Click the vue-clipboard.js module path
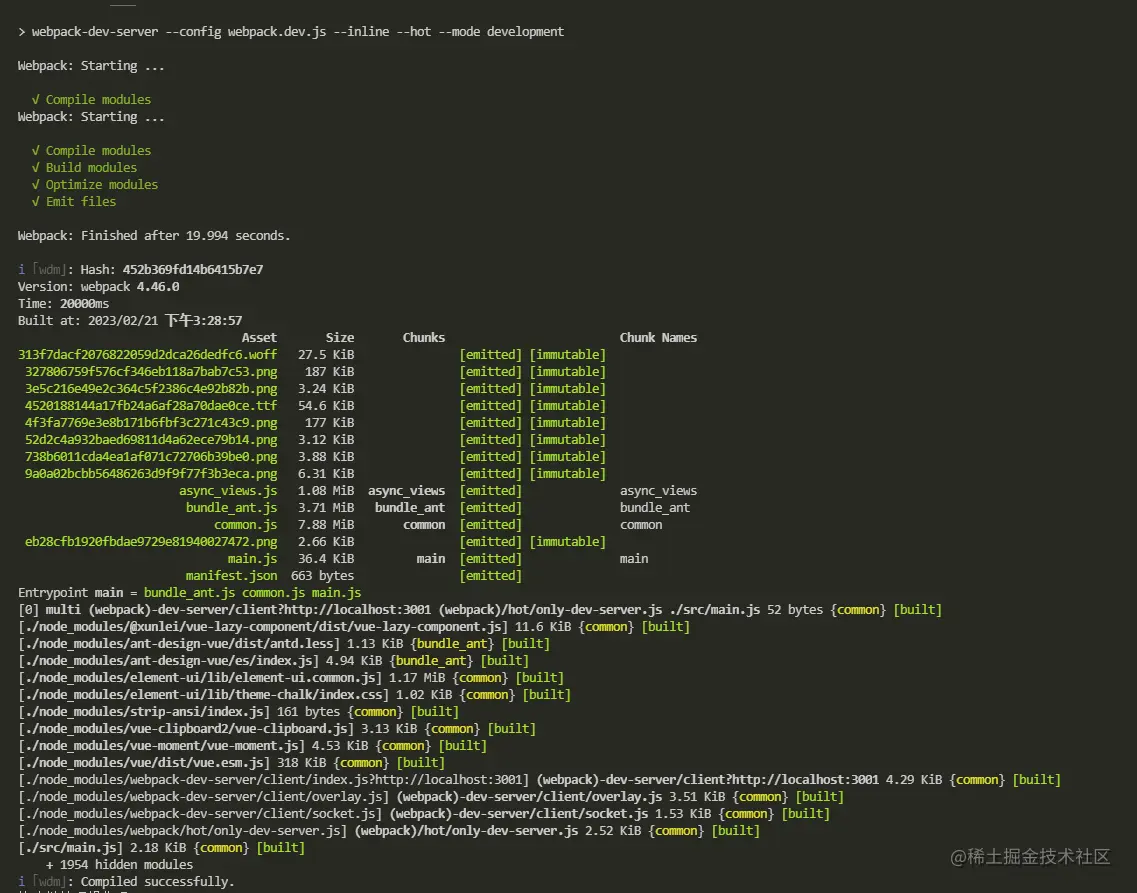 [186, 729]
